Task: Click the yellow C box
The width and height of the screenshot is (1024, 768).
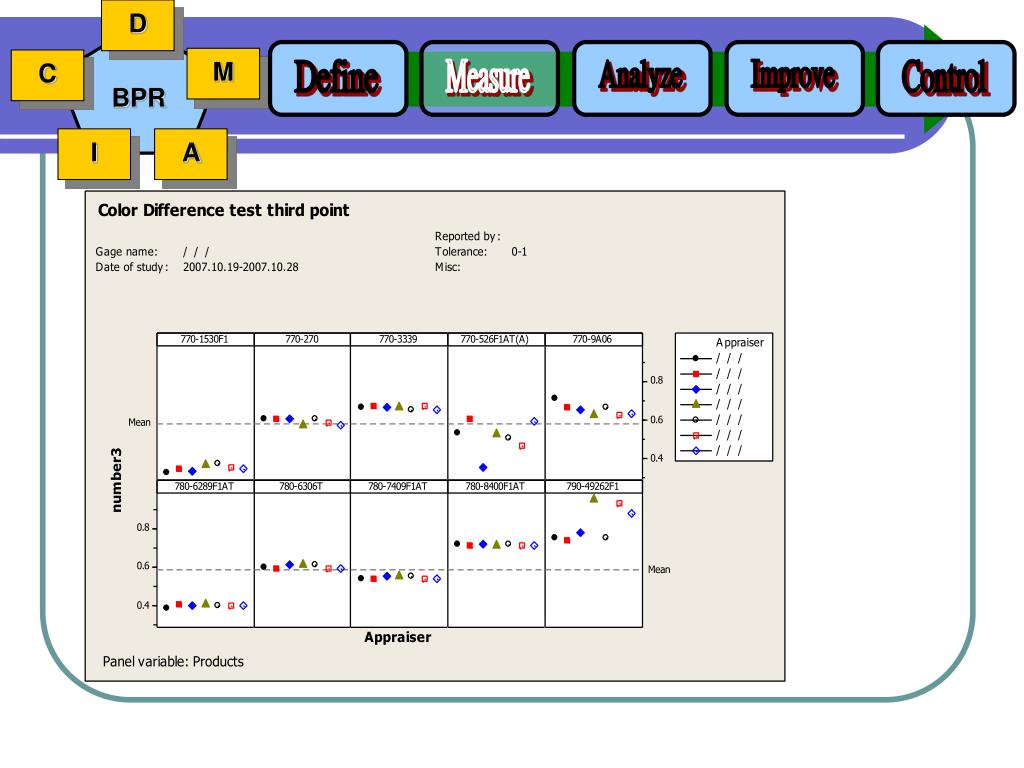Action: pyautogui.click(x=47, y=74)
